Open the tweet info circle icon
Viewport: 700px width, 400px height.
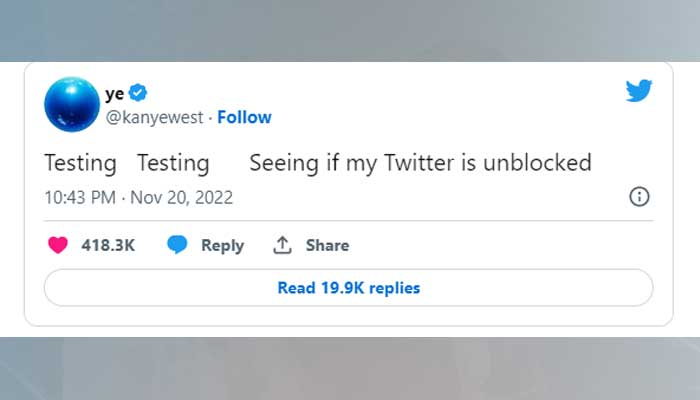[x=639, y=196]
